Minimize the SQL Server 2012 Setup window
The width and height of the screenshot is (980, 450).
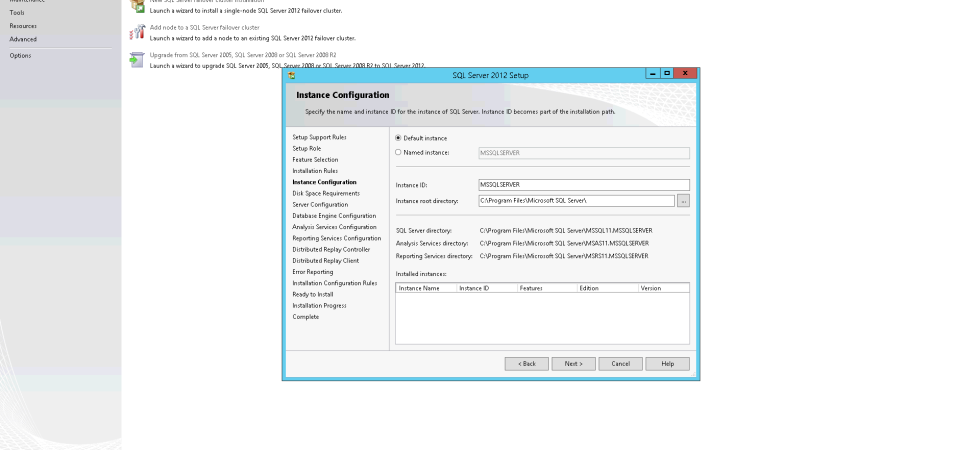(x=652, y=74)
